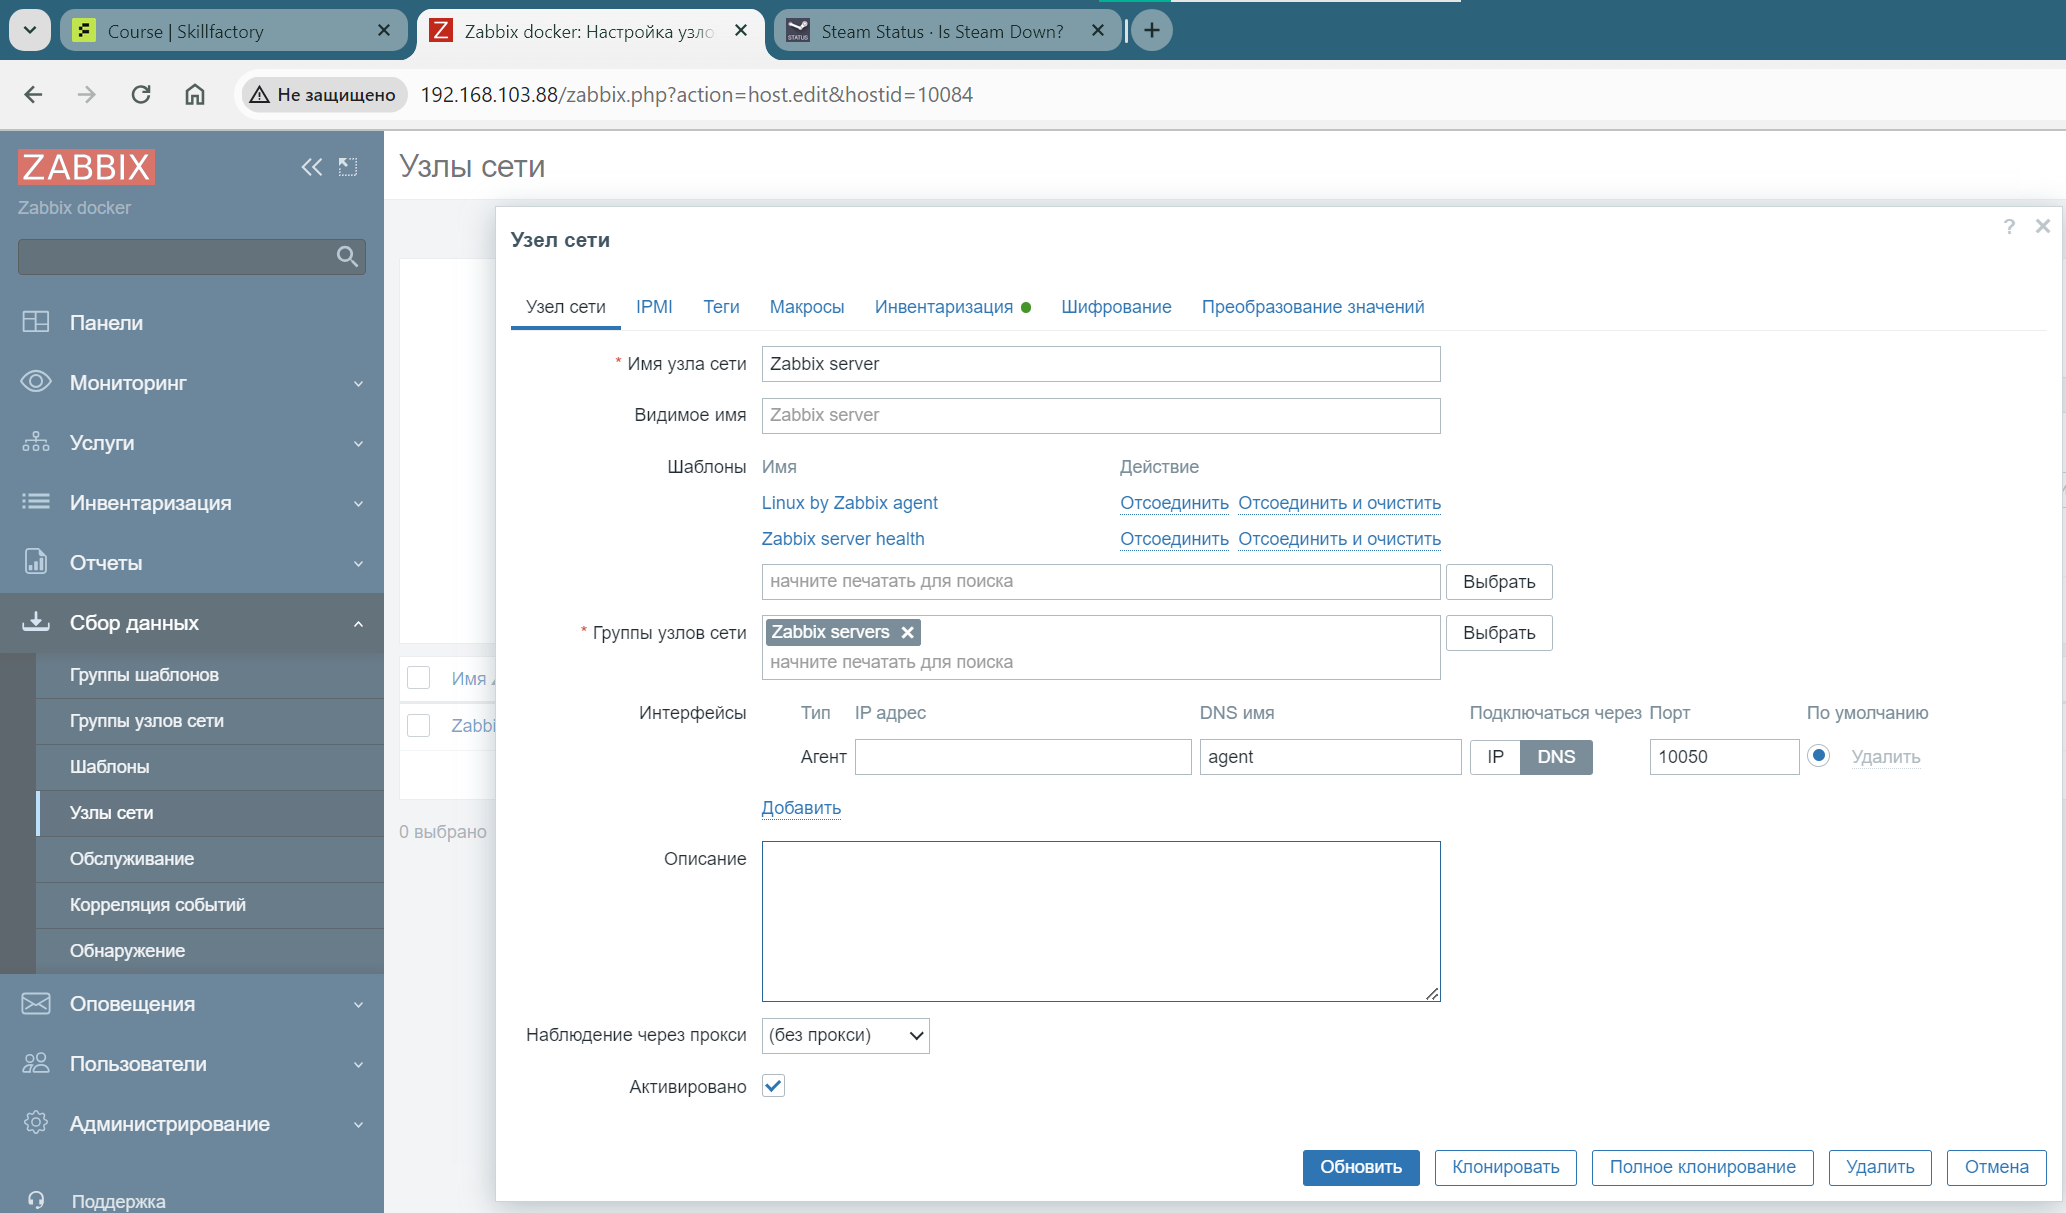Click inside the Описание text area

(x=1100, y=921)
